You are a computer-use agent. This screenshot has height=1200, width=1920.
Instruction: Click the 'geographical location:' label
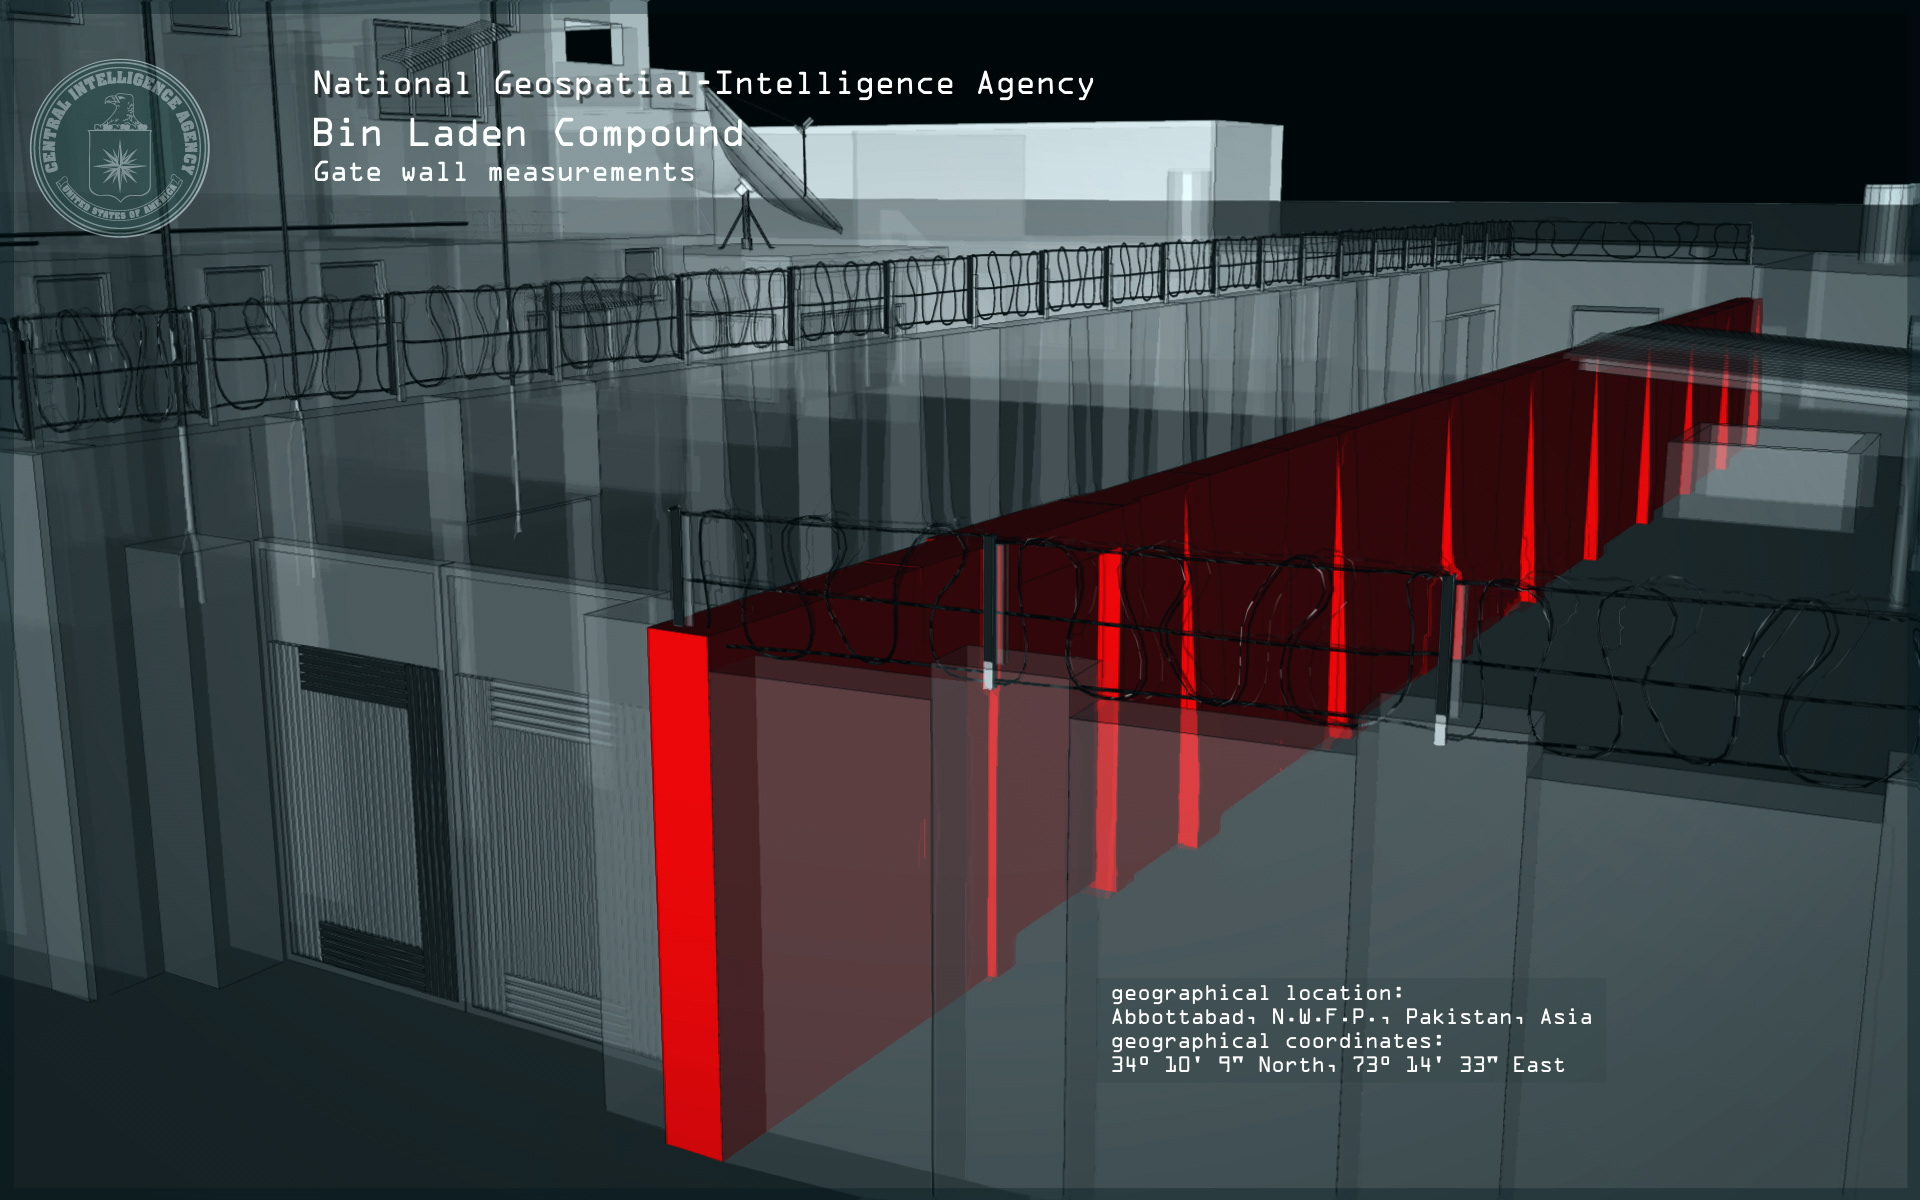[x=1257, y=993]
